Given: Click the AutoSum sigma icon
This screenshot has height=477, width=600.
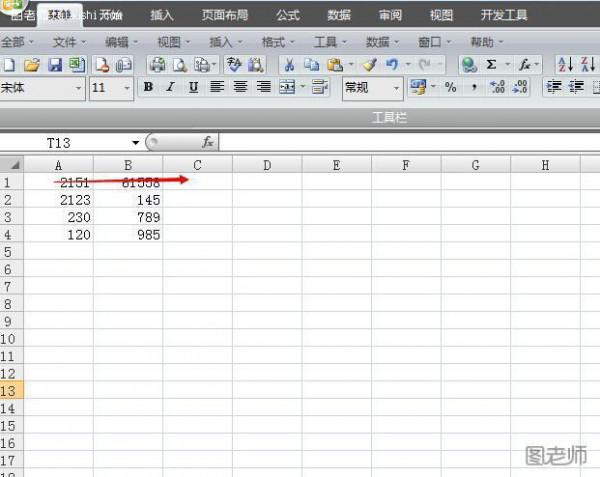Looking at the screenshot, I should pos(492,65).
